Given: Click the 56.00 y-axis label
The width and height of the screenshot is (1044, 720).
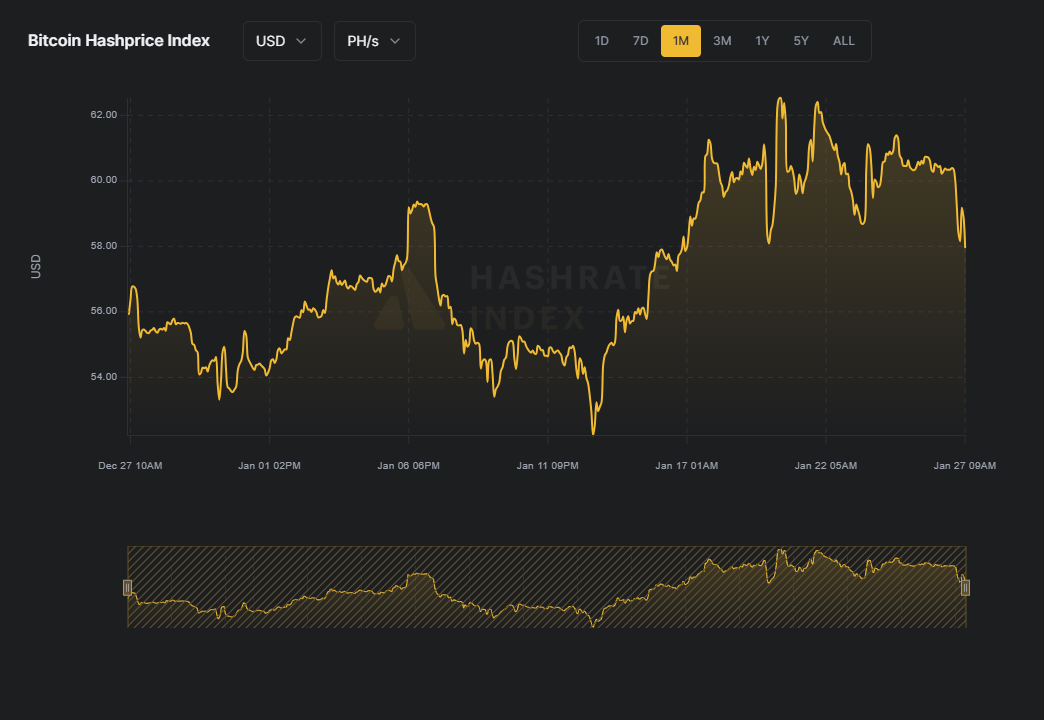Looking at the screenshot, I should pyautogui.click(x=104, y=311).
